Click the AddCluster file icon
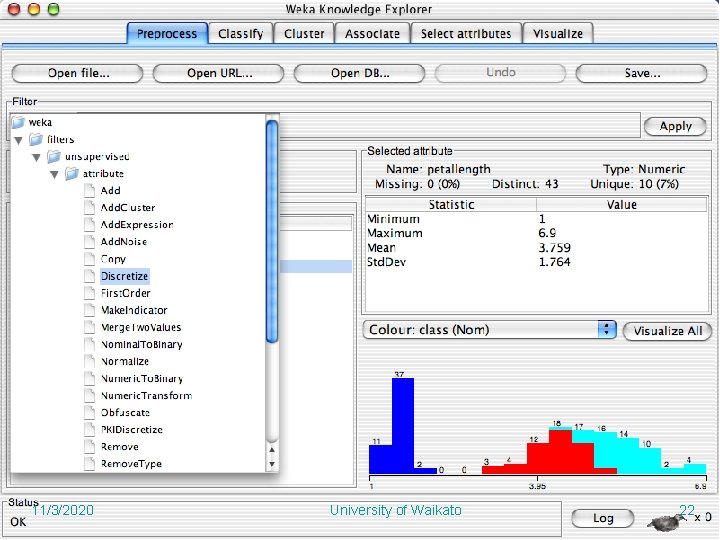The image size is (720, 540). point(90,208)
